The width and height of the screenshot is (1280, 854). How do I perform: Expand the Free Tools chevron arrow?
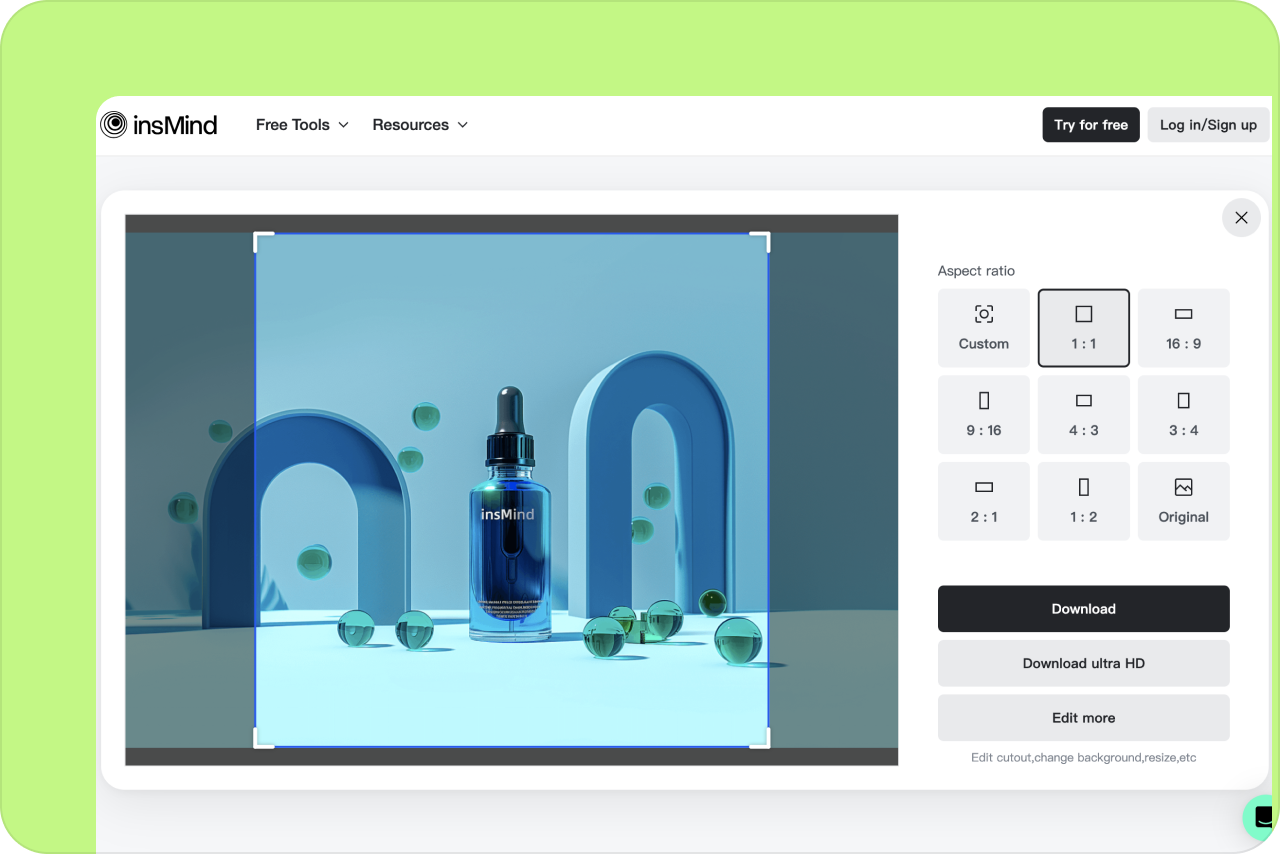tap(343, 125)
